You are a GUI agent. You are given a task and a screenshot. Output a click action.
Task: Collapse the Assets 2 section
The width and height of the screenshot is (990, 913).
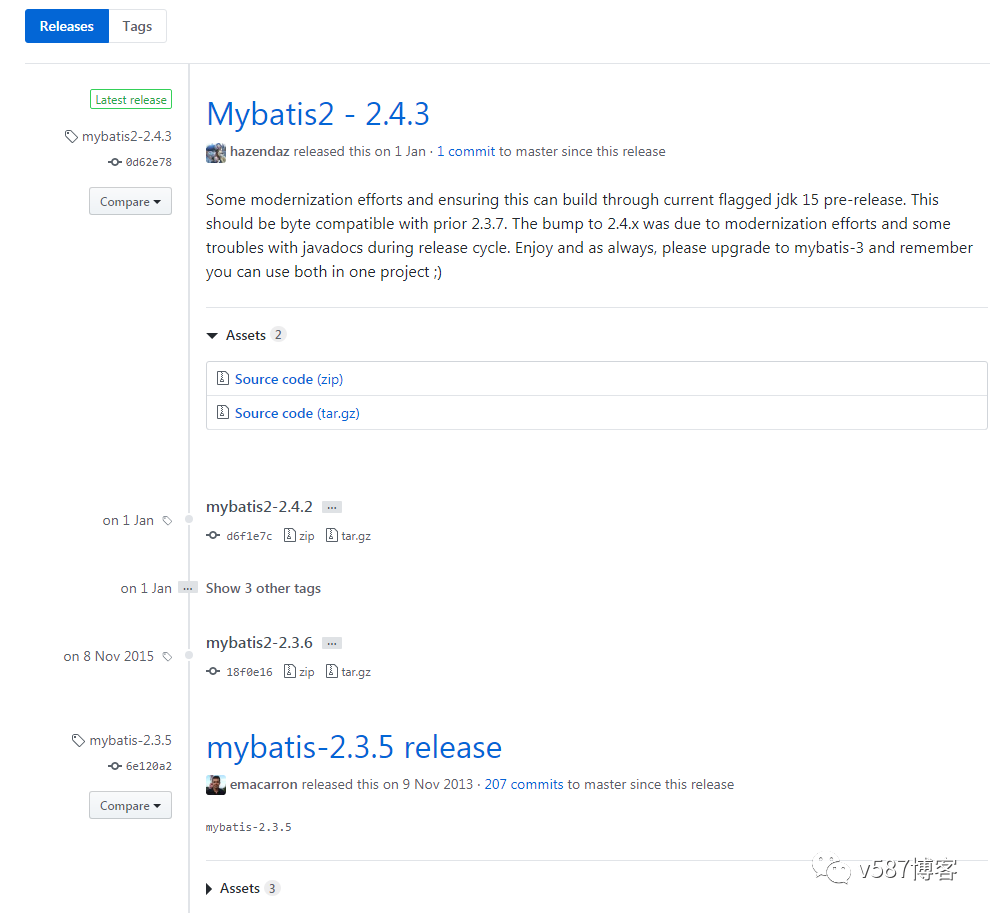(x=246, y=335)
